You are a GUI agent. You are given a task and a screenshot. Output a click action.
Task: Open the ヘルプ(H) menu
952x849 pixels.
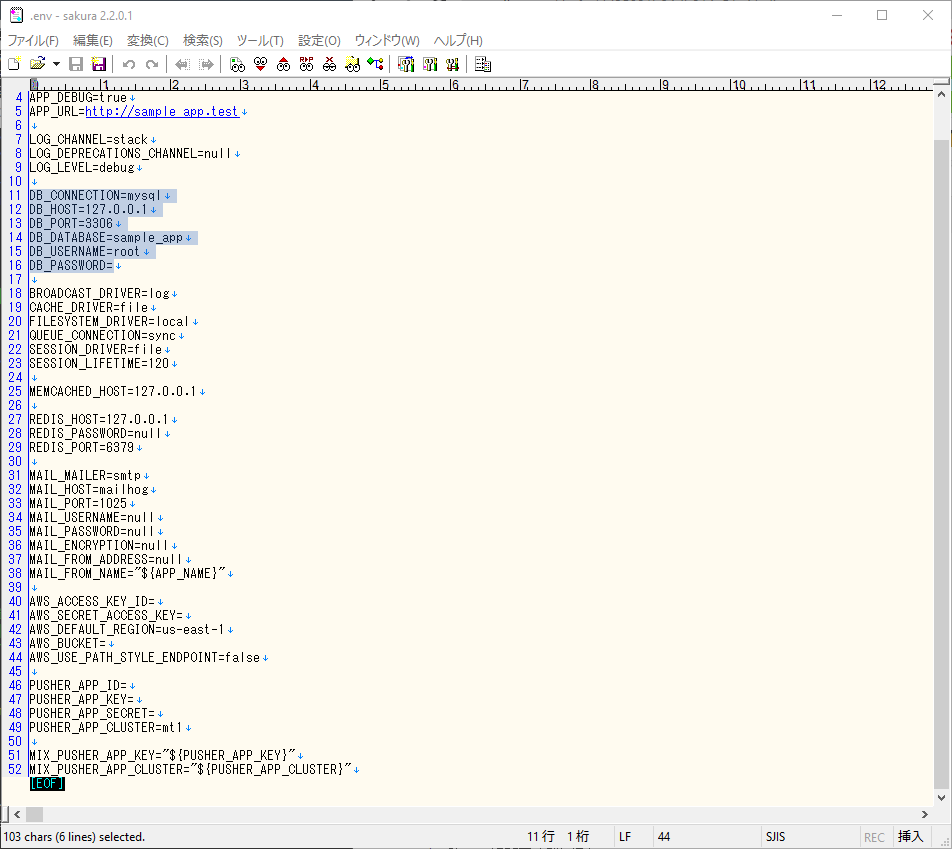pos(458,40)
